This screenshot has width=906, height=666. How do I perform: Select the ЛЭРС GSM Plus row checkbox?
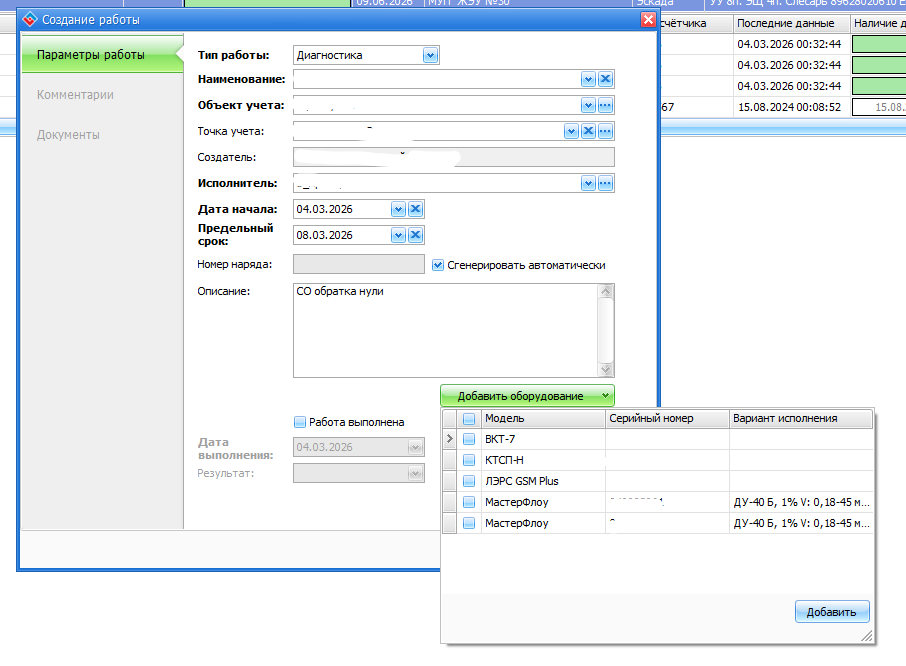[x=469, y=481]
